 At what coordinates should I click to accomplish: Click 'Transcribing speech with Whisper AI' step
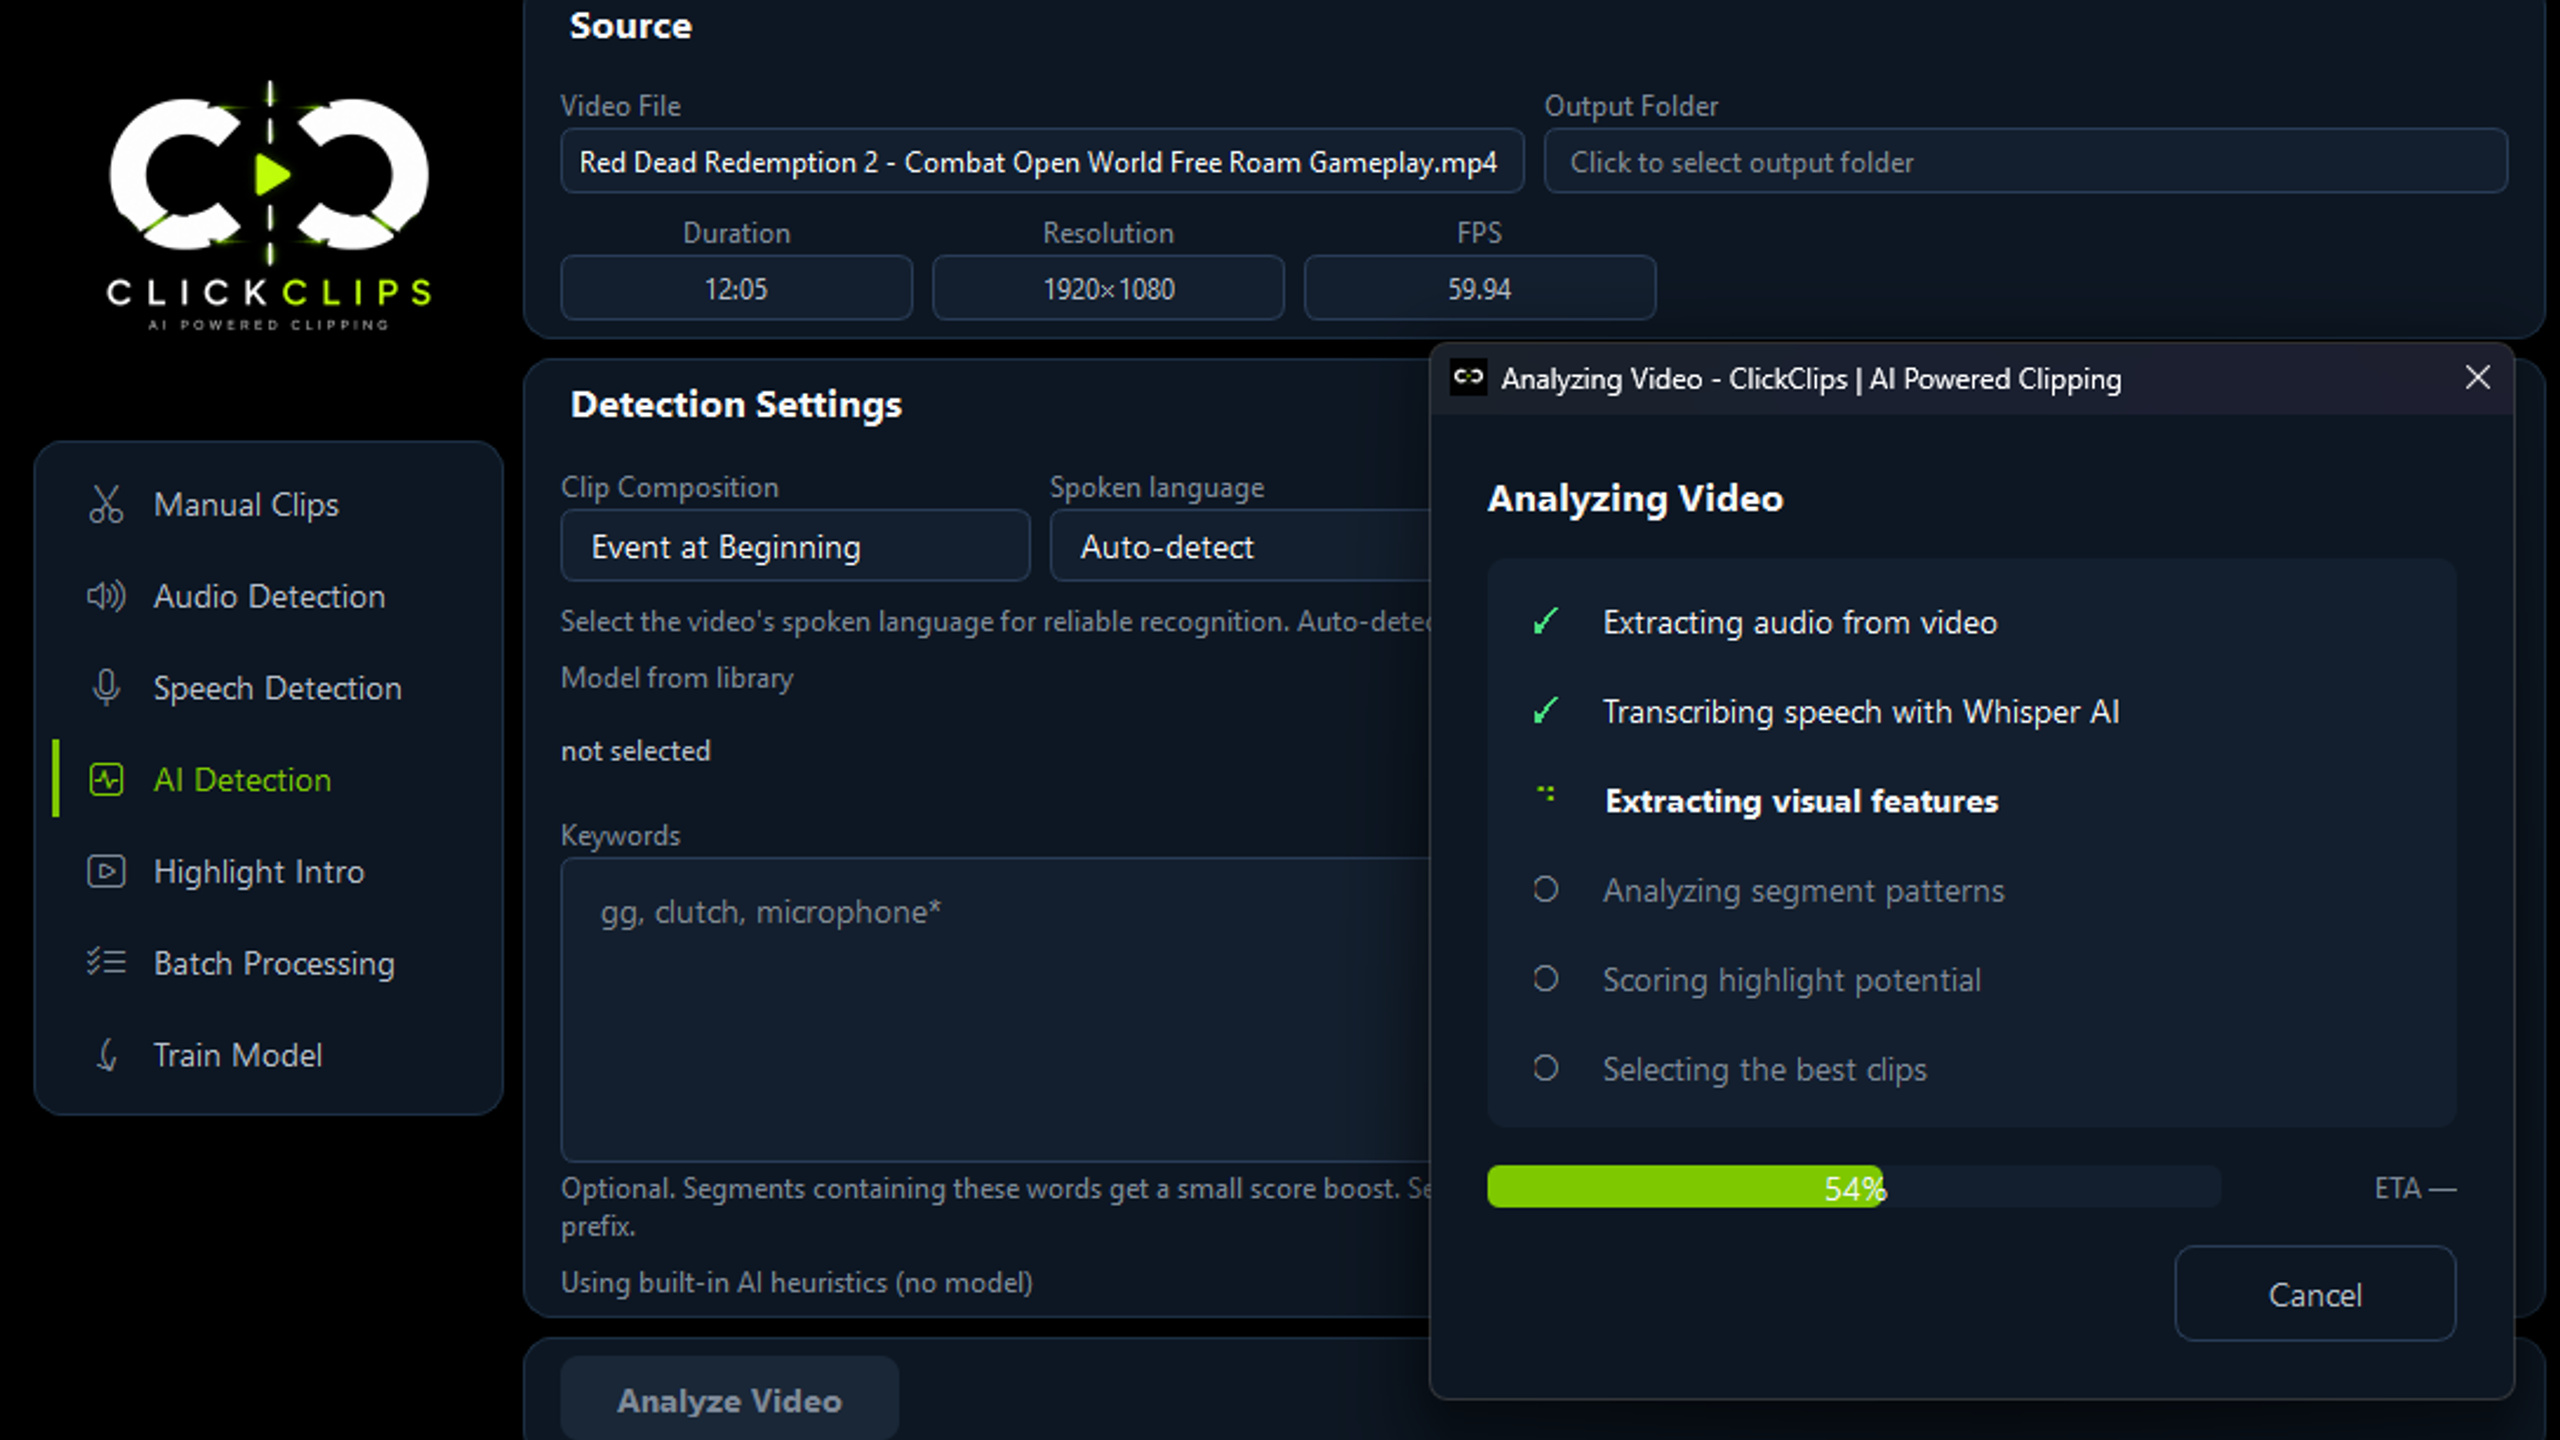coord(1861,711)
